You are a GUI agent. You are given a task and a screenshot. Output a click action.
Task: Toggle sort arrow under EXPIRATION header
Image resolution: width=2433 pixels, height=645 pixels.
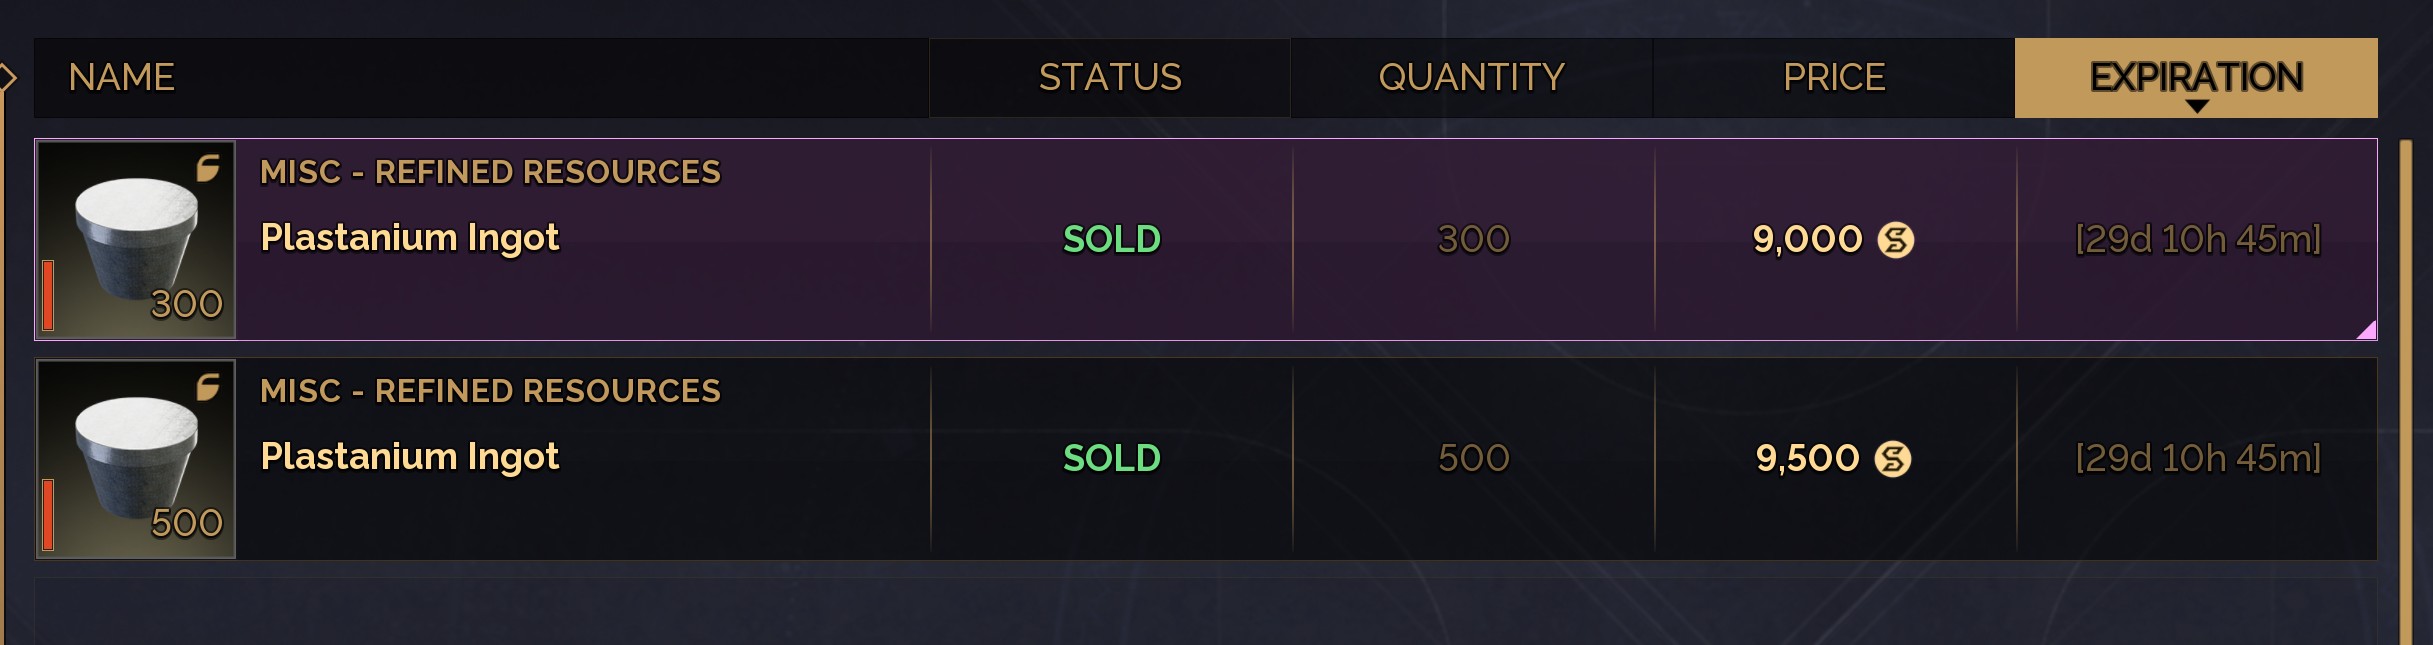[x=2196, y=106]
